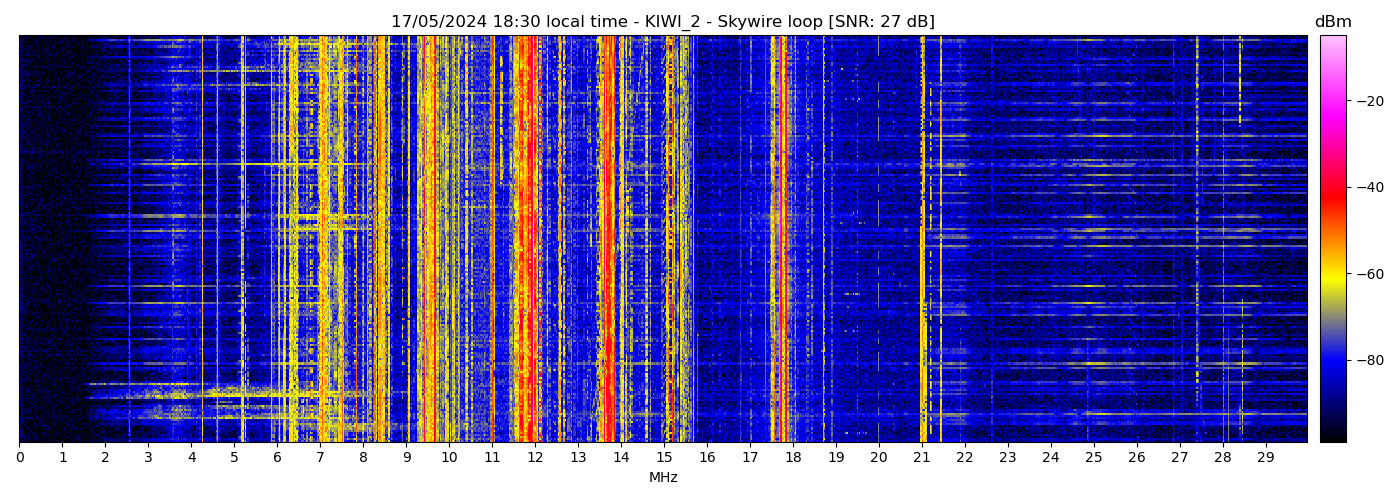
Task: Click the −40 colorbar tick label
Action: (x=1369, y=187)
